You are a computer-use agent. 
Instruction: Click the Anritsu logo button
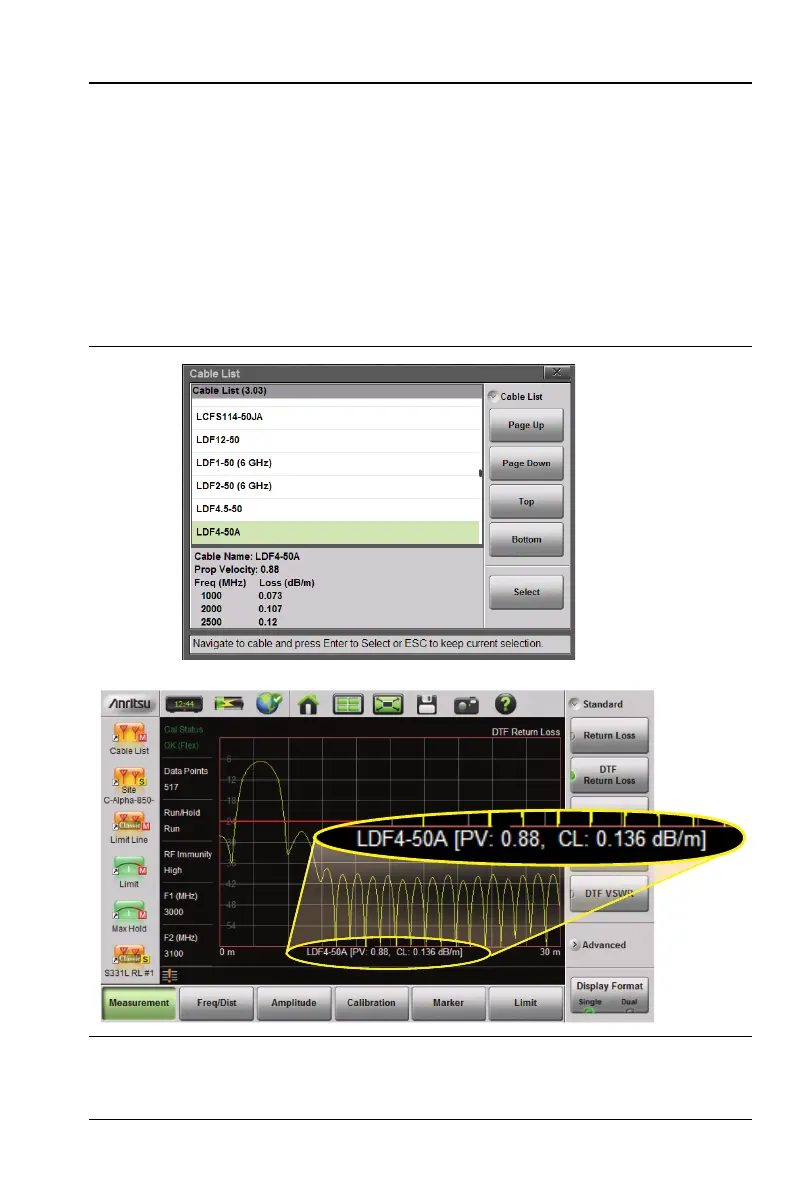pyautogui.click(x=129, y=704)
